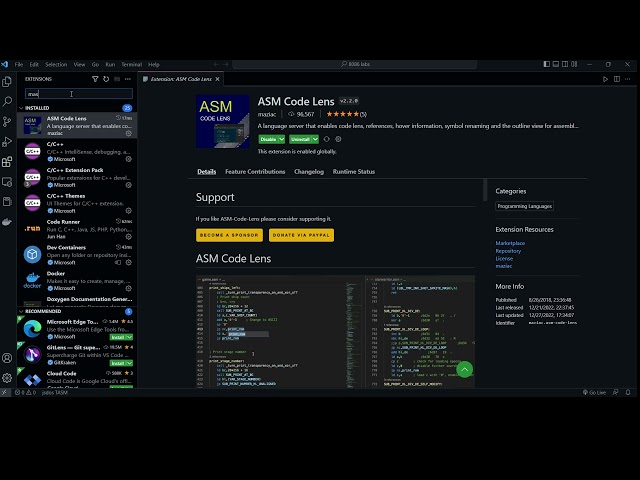The image size is (640, 480).
Task: Open editor more actions menu
Action: pos(628,79)
